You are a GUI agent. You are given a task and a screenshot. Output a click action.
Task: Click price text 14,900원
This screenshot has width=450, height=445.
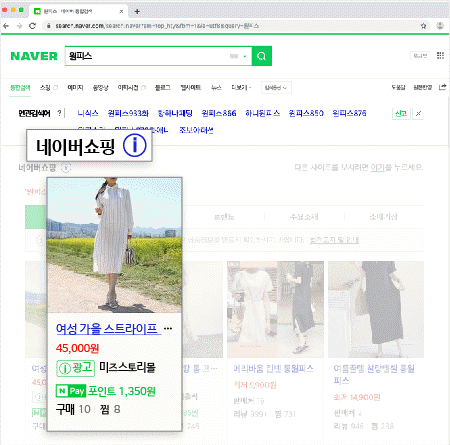pyautogui.click(x=357, y=397)
